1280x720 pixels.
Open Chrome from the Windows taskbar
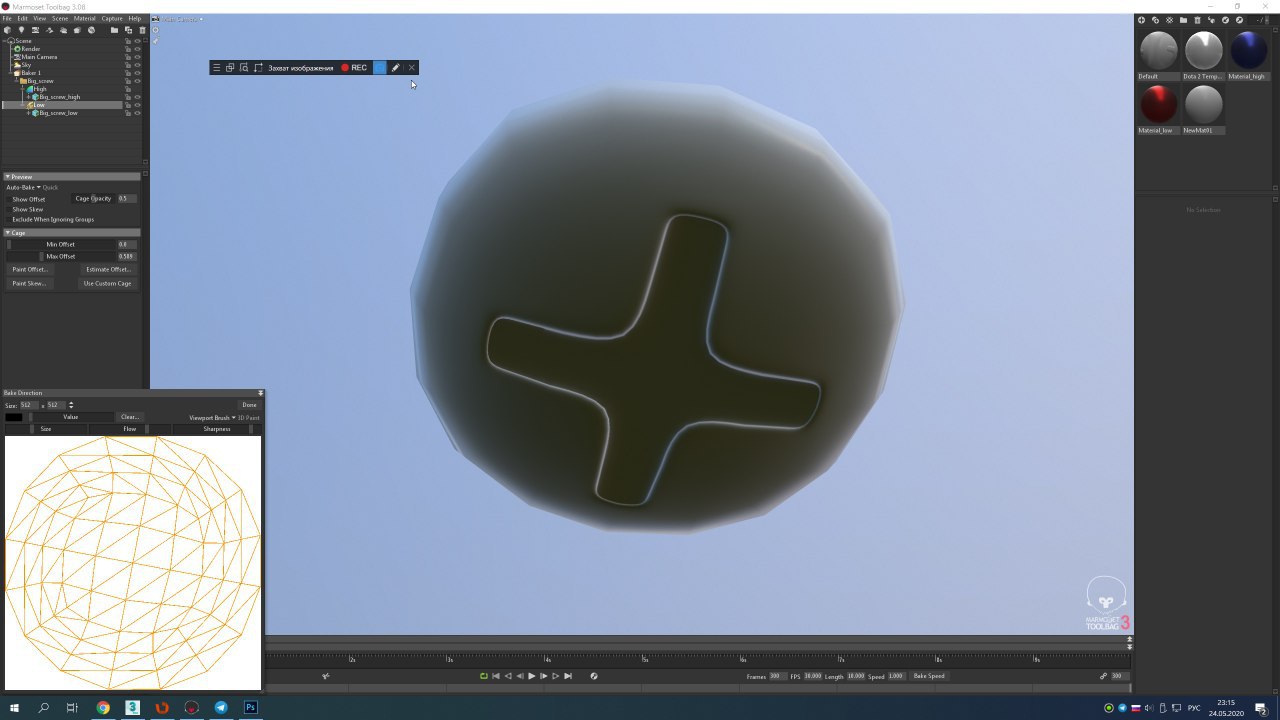pyautogui.click(x=102, y=707)
